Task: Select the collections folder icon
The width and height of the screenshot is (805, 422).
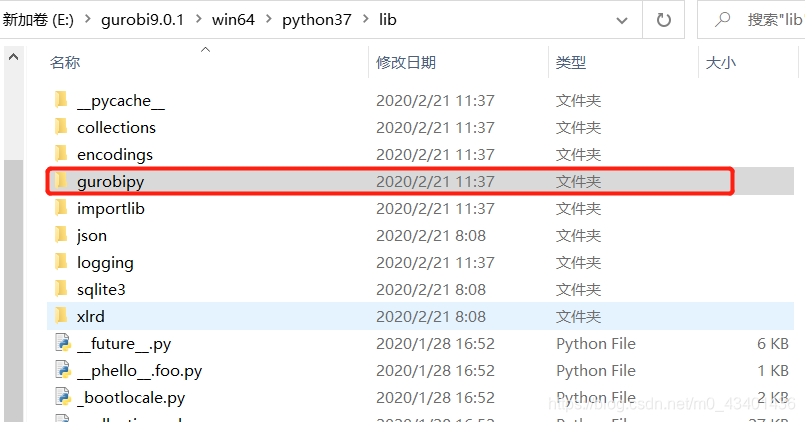Action: click(x=61, y=127)
